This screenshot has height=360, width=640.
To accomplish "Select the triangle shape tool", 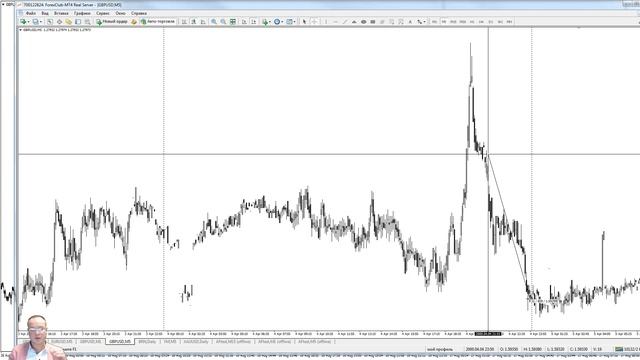I will click(354, 22).
